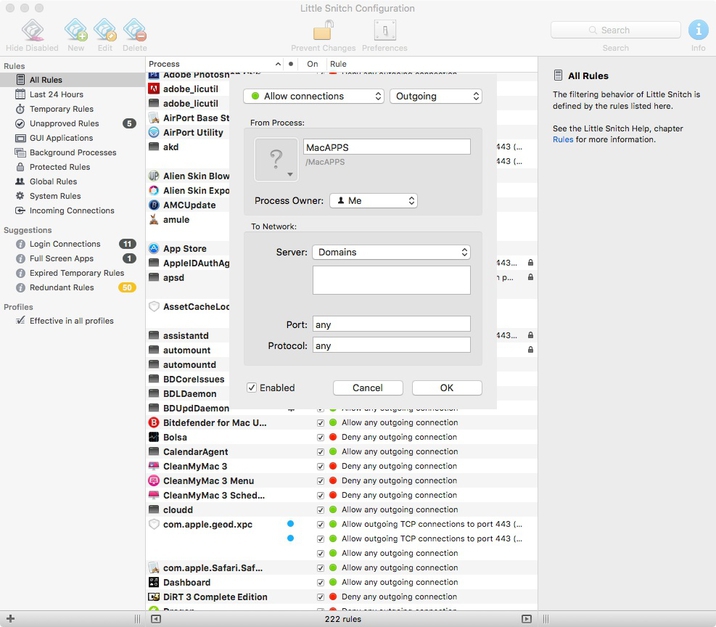Image resolution: width=716 pixels, height=627 pixels.
Task: Click the OK button
Action: [446, 388]
